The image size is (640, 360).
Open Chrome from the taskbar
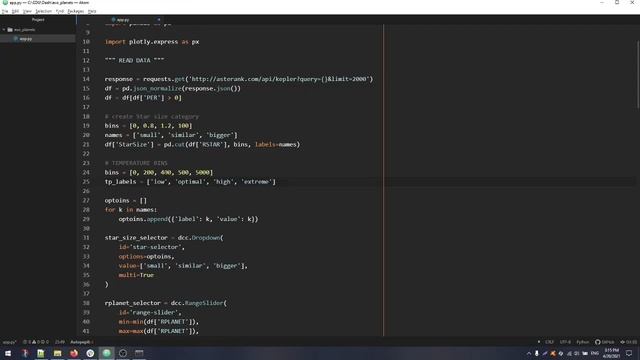pyautogui.click(x=90, y=353)
